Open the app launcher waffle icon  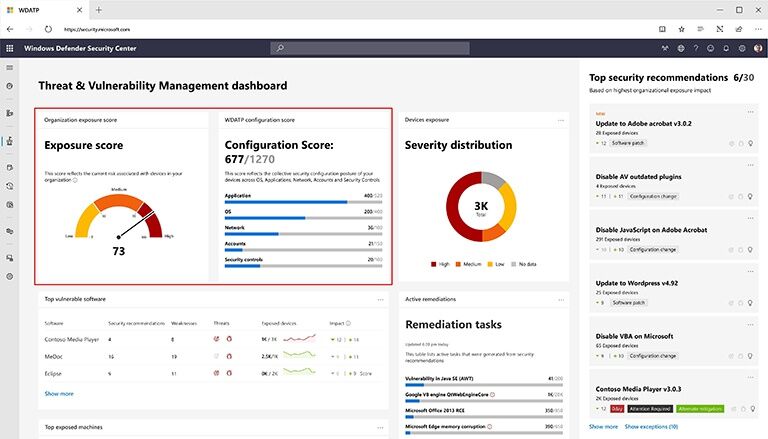(x=10, y=49)
